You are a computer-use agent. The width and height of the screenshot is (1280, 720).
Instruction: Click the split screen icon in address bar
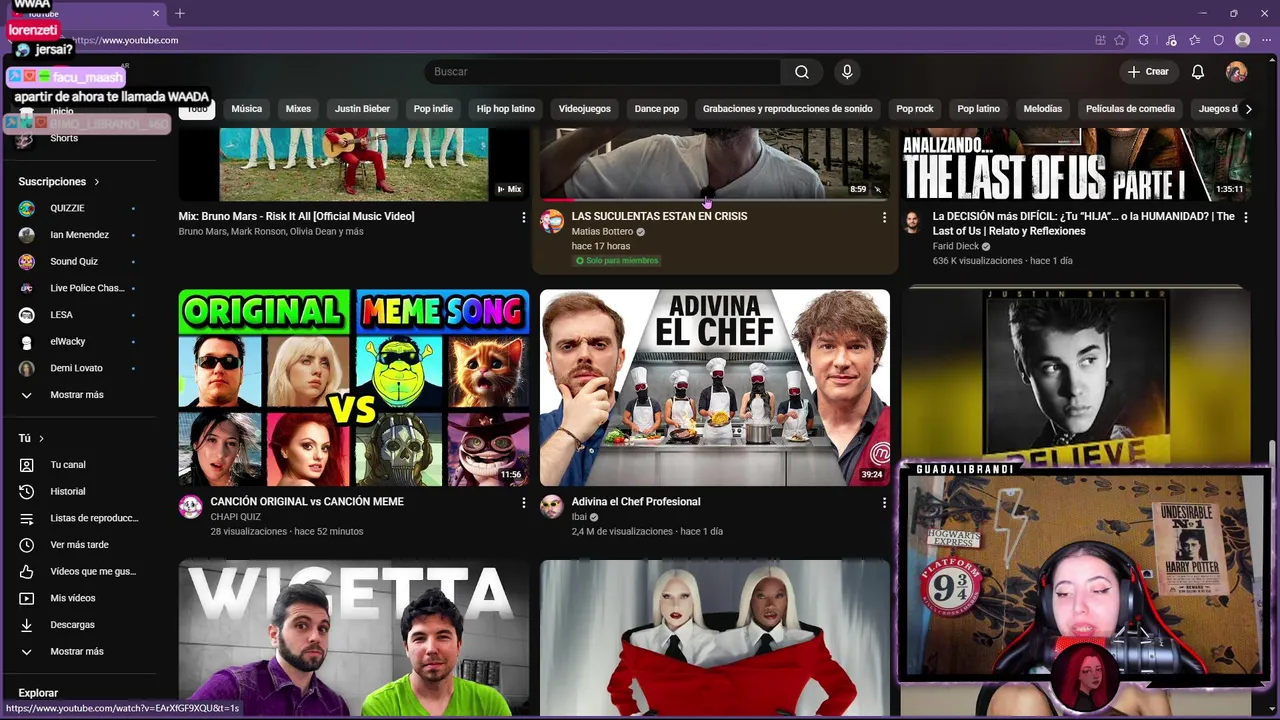click(x=1100, y=40)
